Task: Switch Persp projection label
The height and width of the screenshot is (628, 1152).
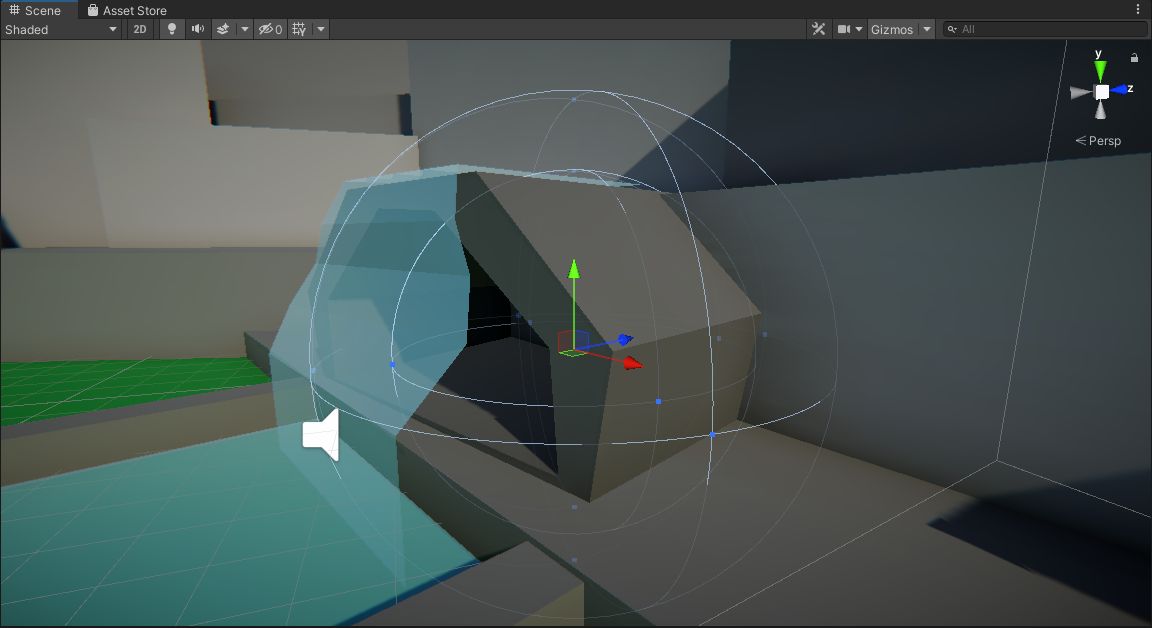Action: (x=1098, y=140)
